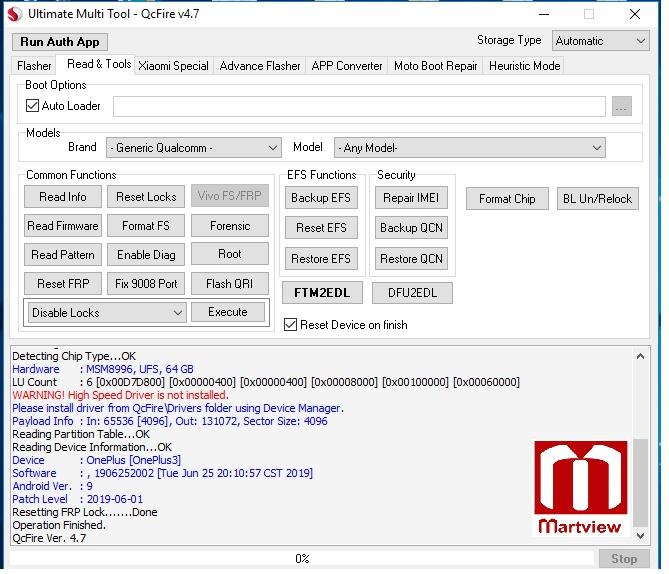
Task: Click the Run Auth App button
Action: click(x=60, y=42)
